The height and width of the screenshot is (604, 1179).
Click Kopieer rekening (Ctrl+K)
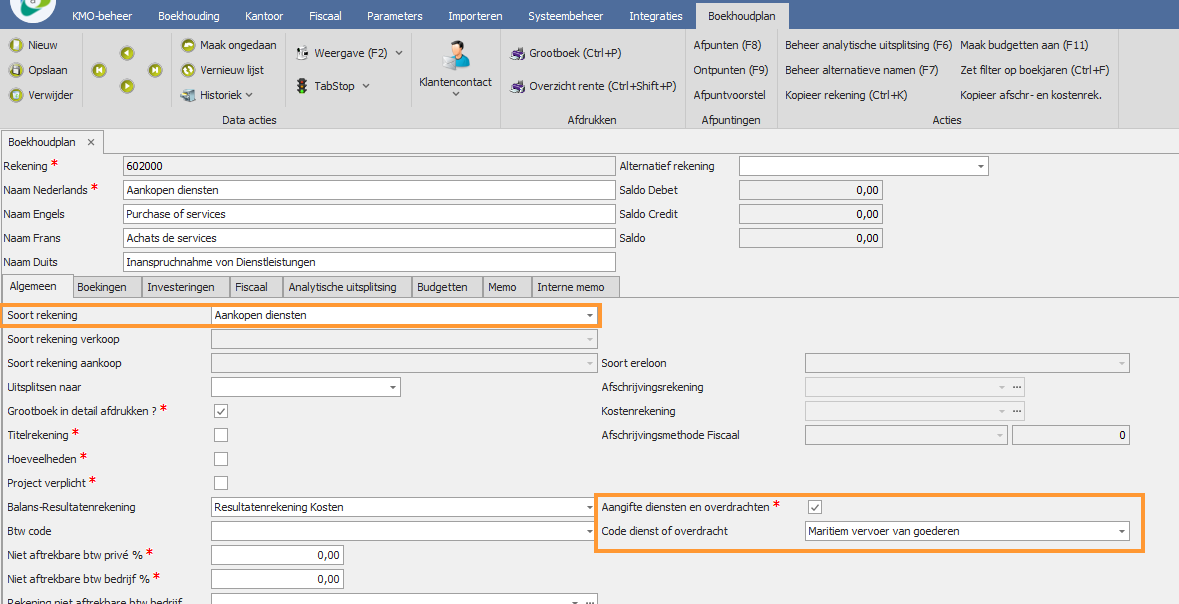[x=846, y=96]
